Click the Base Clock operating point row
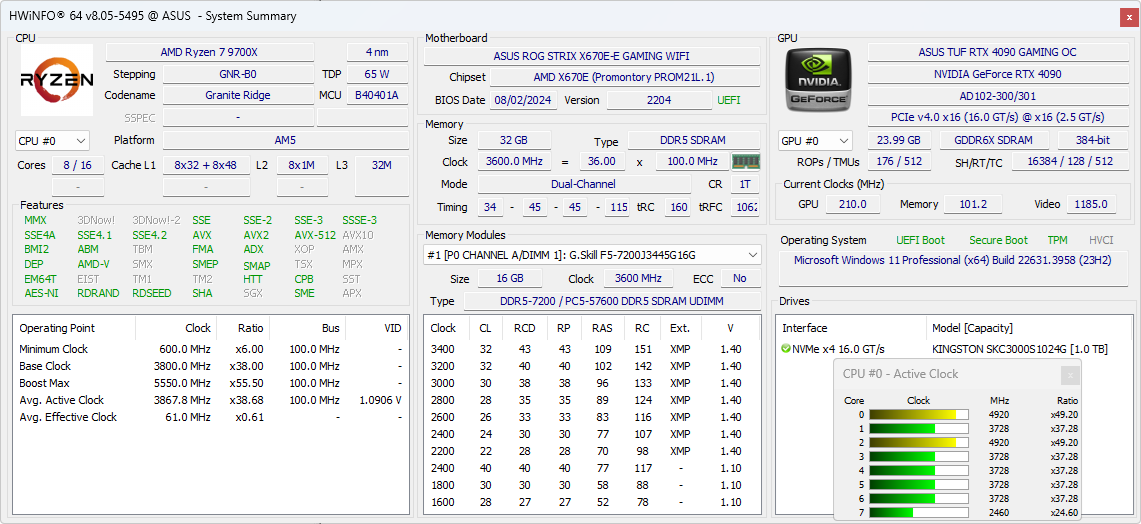 [x=211, y=366]
